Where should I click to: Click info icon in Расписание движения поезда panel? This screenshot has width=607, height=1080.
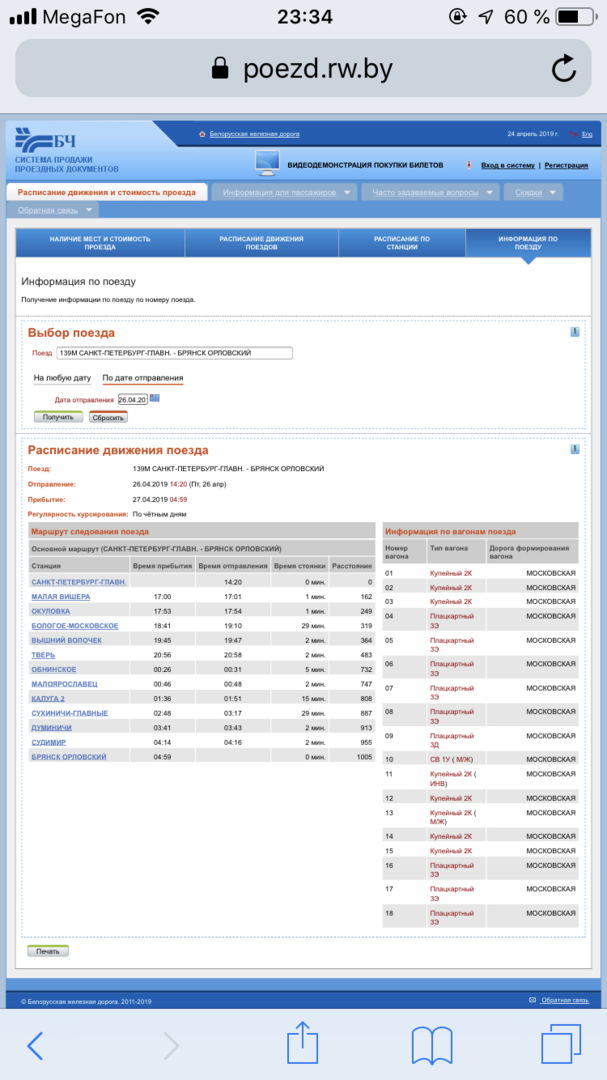coord(575,449)
